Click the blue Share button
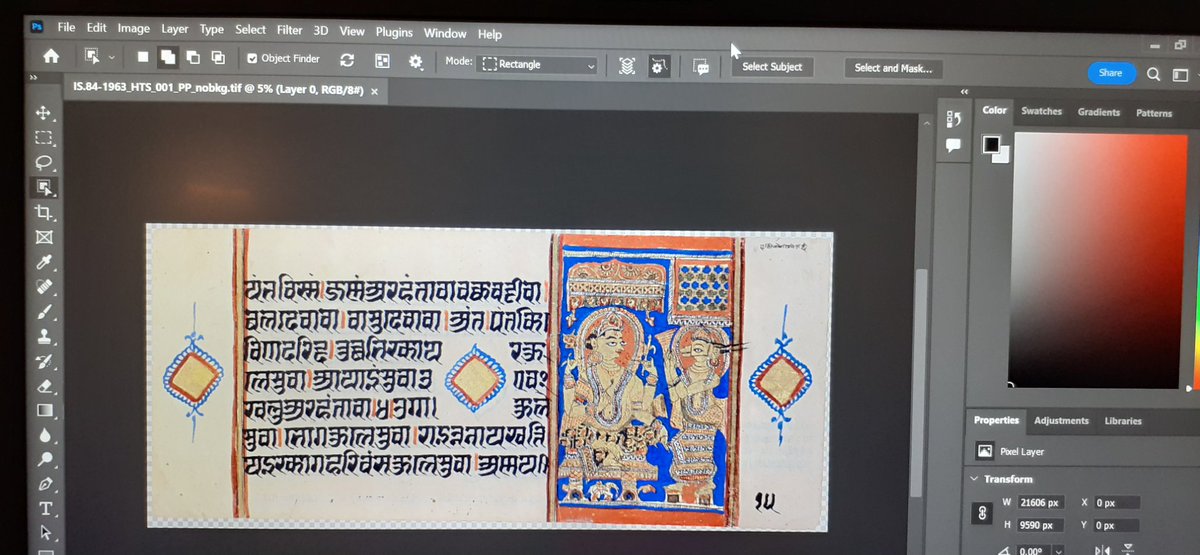Viewport: 1200px width, 555px height. point(1111,73)
